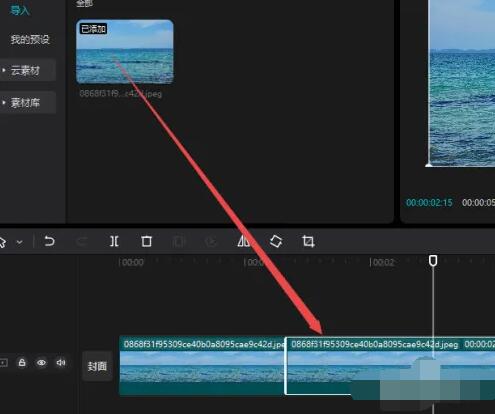Mute the track with the speaker icon
Viewport: 495px width, 414px height.
coord(61,362)
